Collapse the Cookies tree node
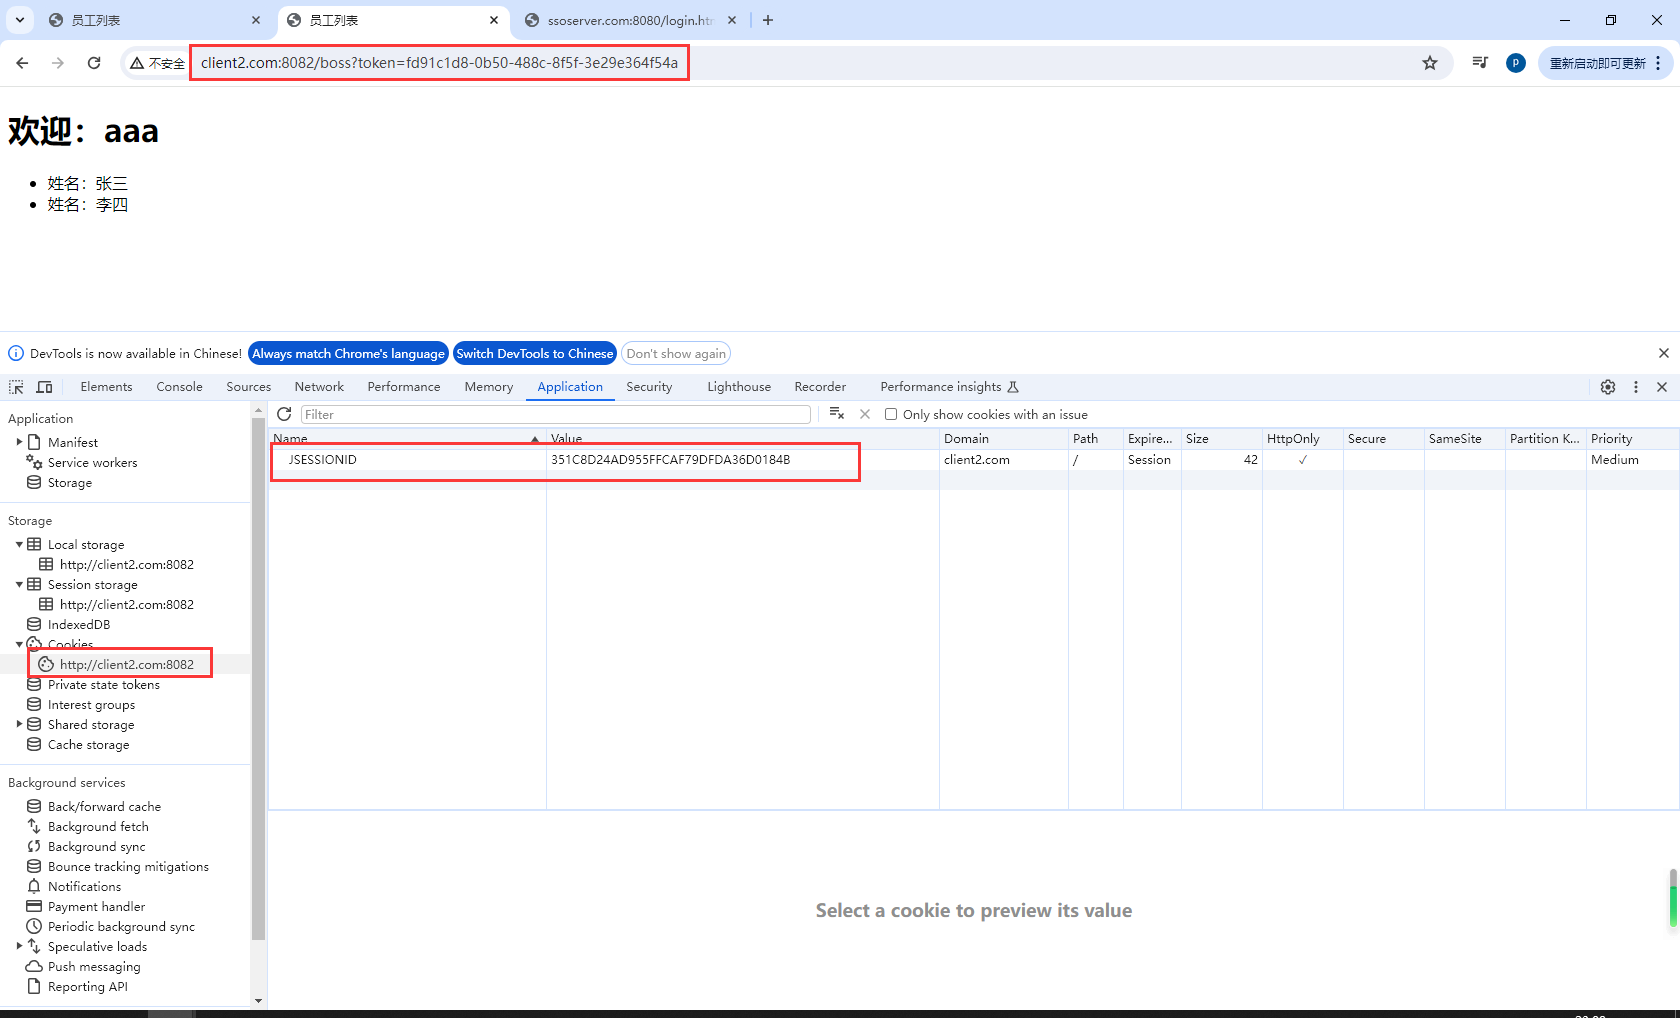This screenshot has height=1018, width=1680. click(19, 644)
